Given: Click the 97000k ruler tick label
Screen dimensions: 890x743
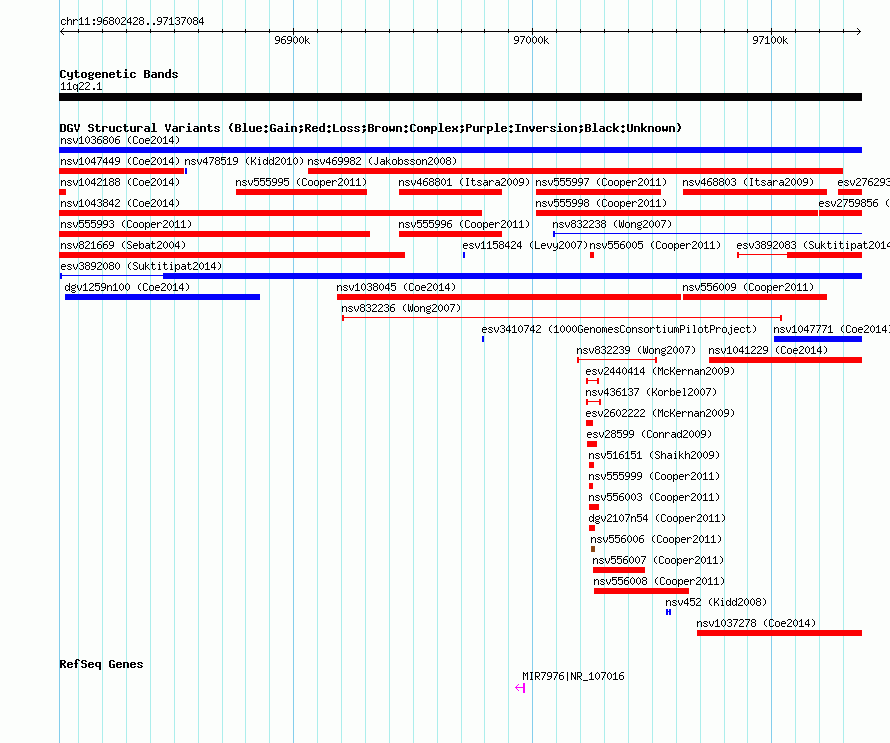Looking at the screenshot, I should 531,40.
